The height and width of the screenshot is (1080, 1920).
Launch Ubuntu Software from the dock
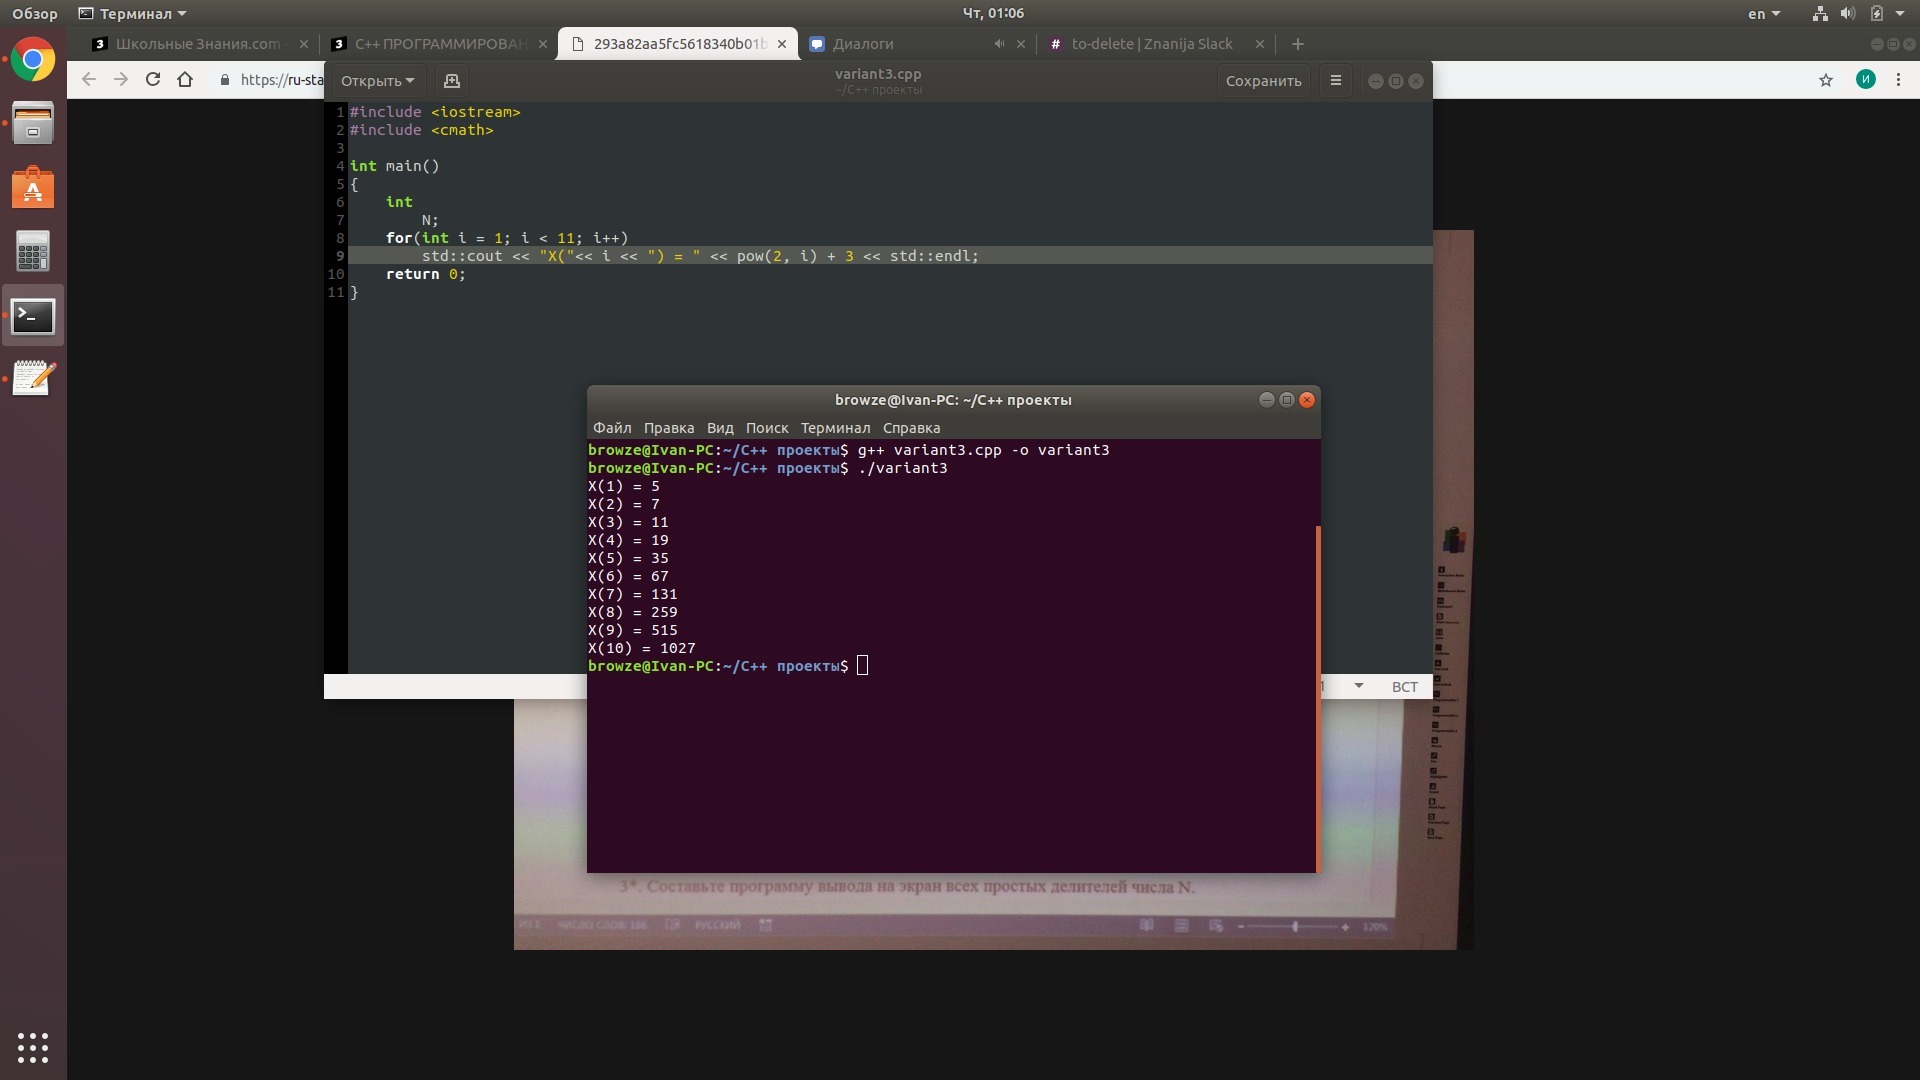33,188
